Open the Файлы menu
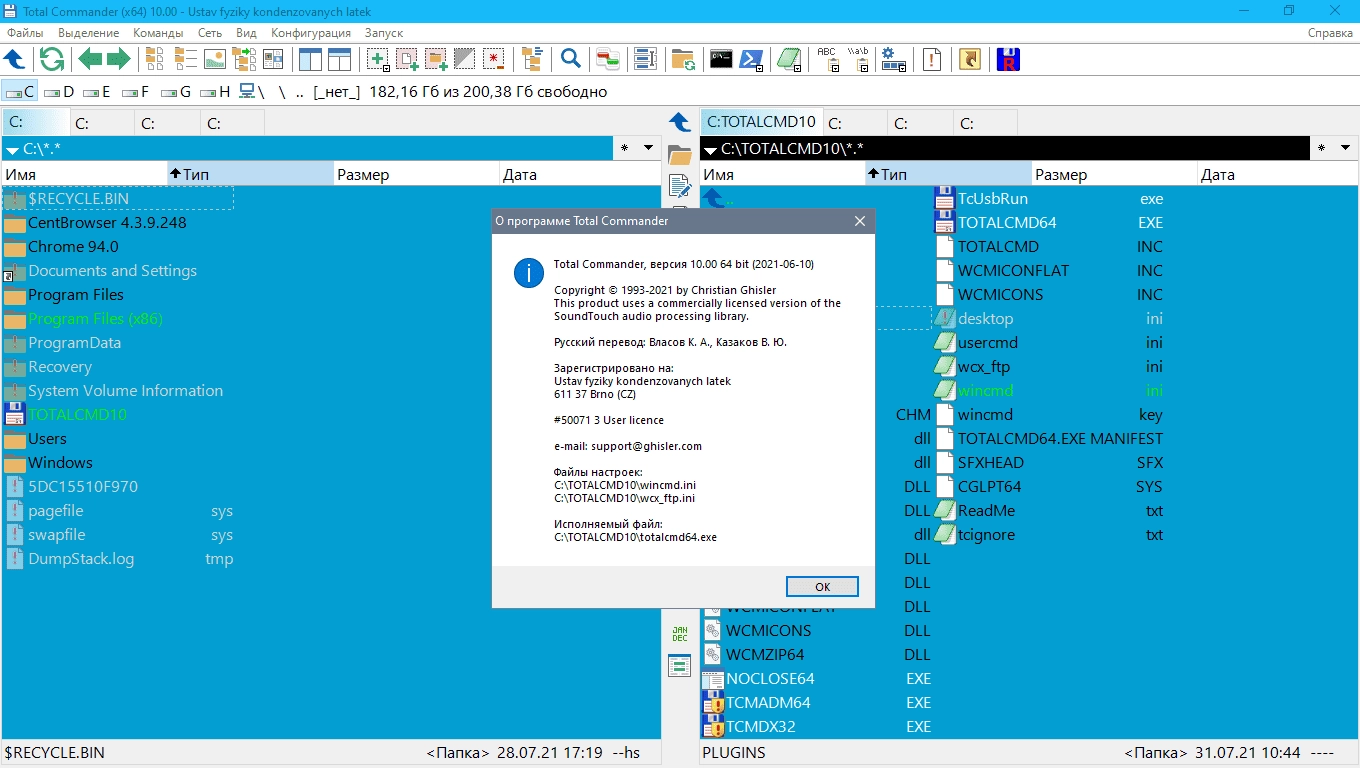Screen dimensions: 1360x768 pos(25,33)
